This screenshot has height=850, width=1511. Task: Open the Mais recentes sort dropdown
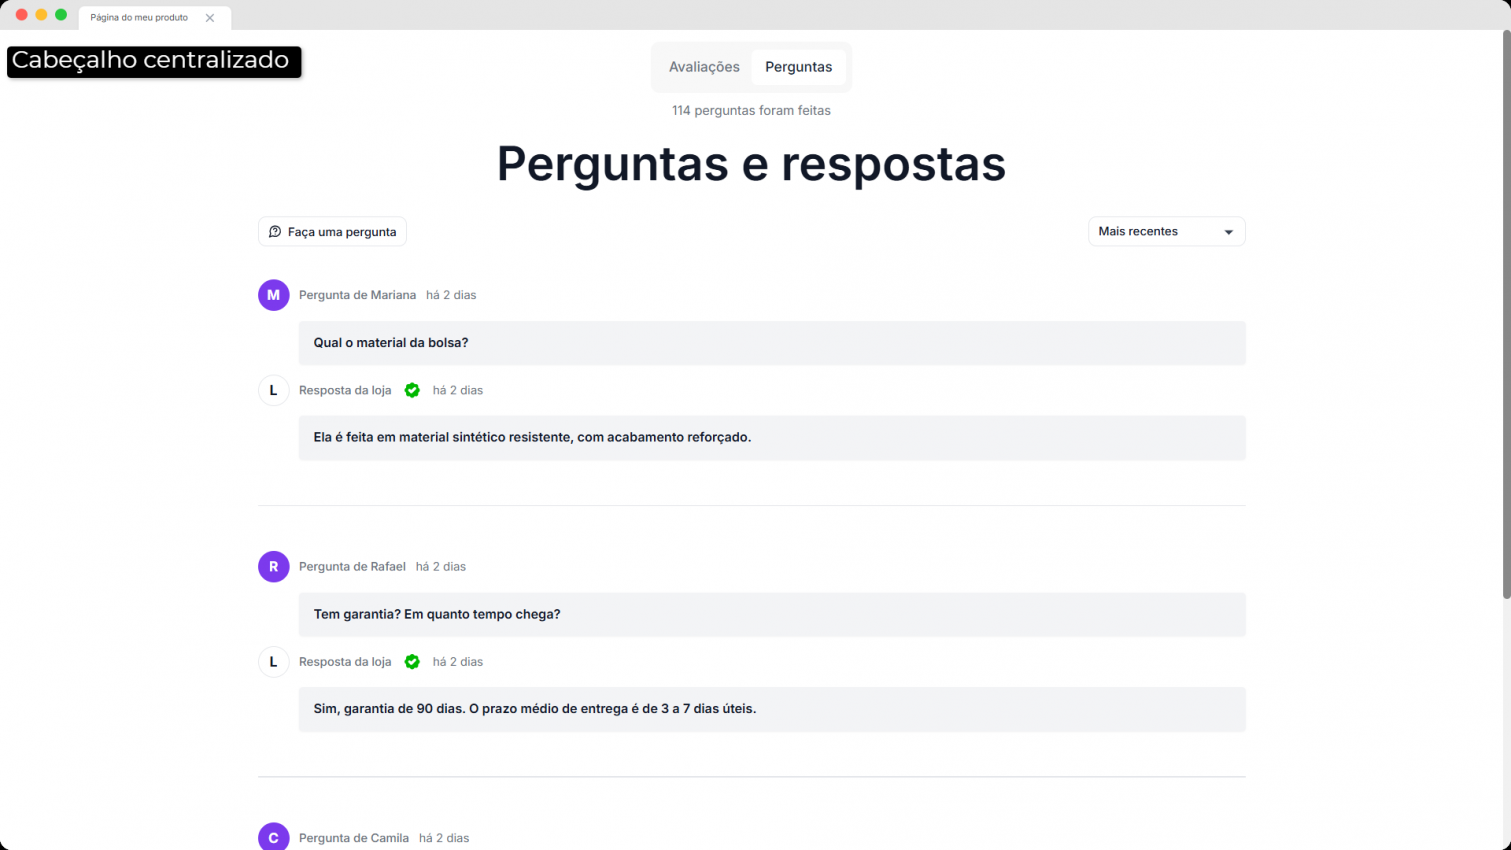1165,231
